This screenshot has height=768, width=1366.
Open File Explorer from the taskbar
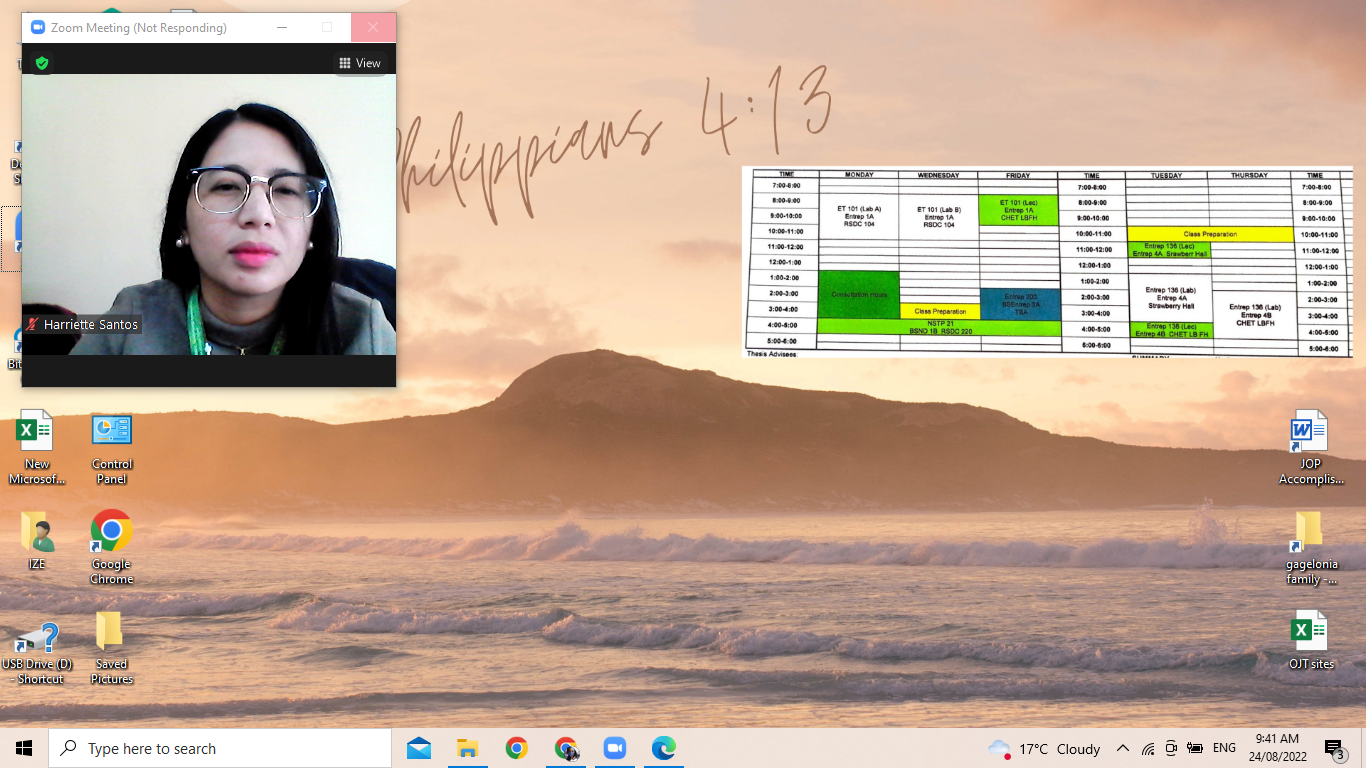point(467,748)
